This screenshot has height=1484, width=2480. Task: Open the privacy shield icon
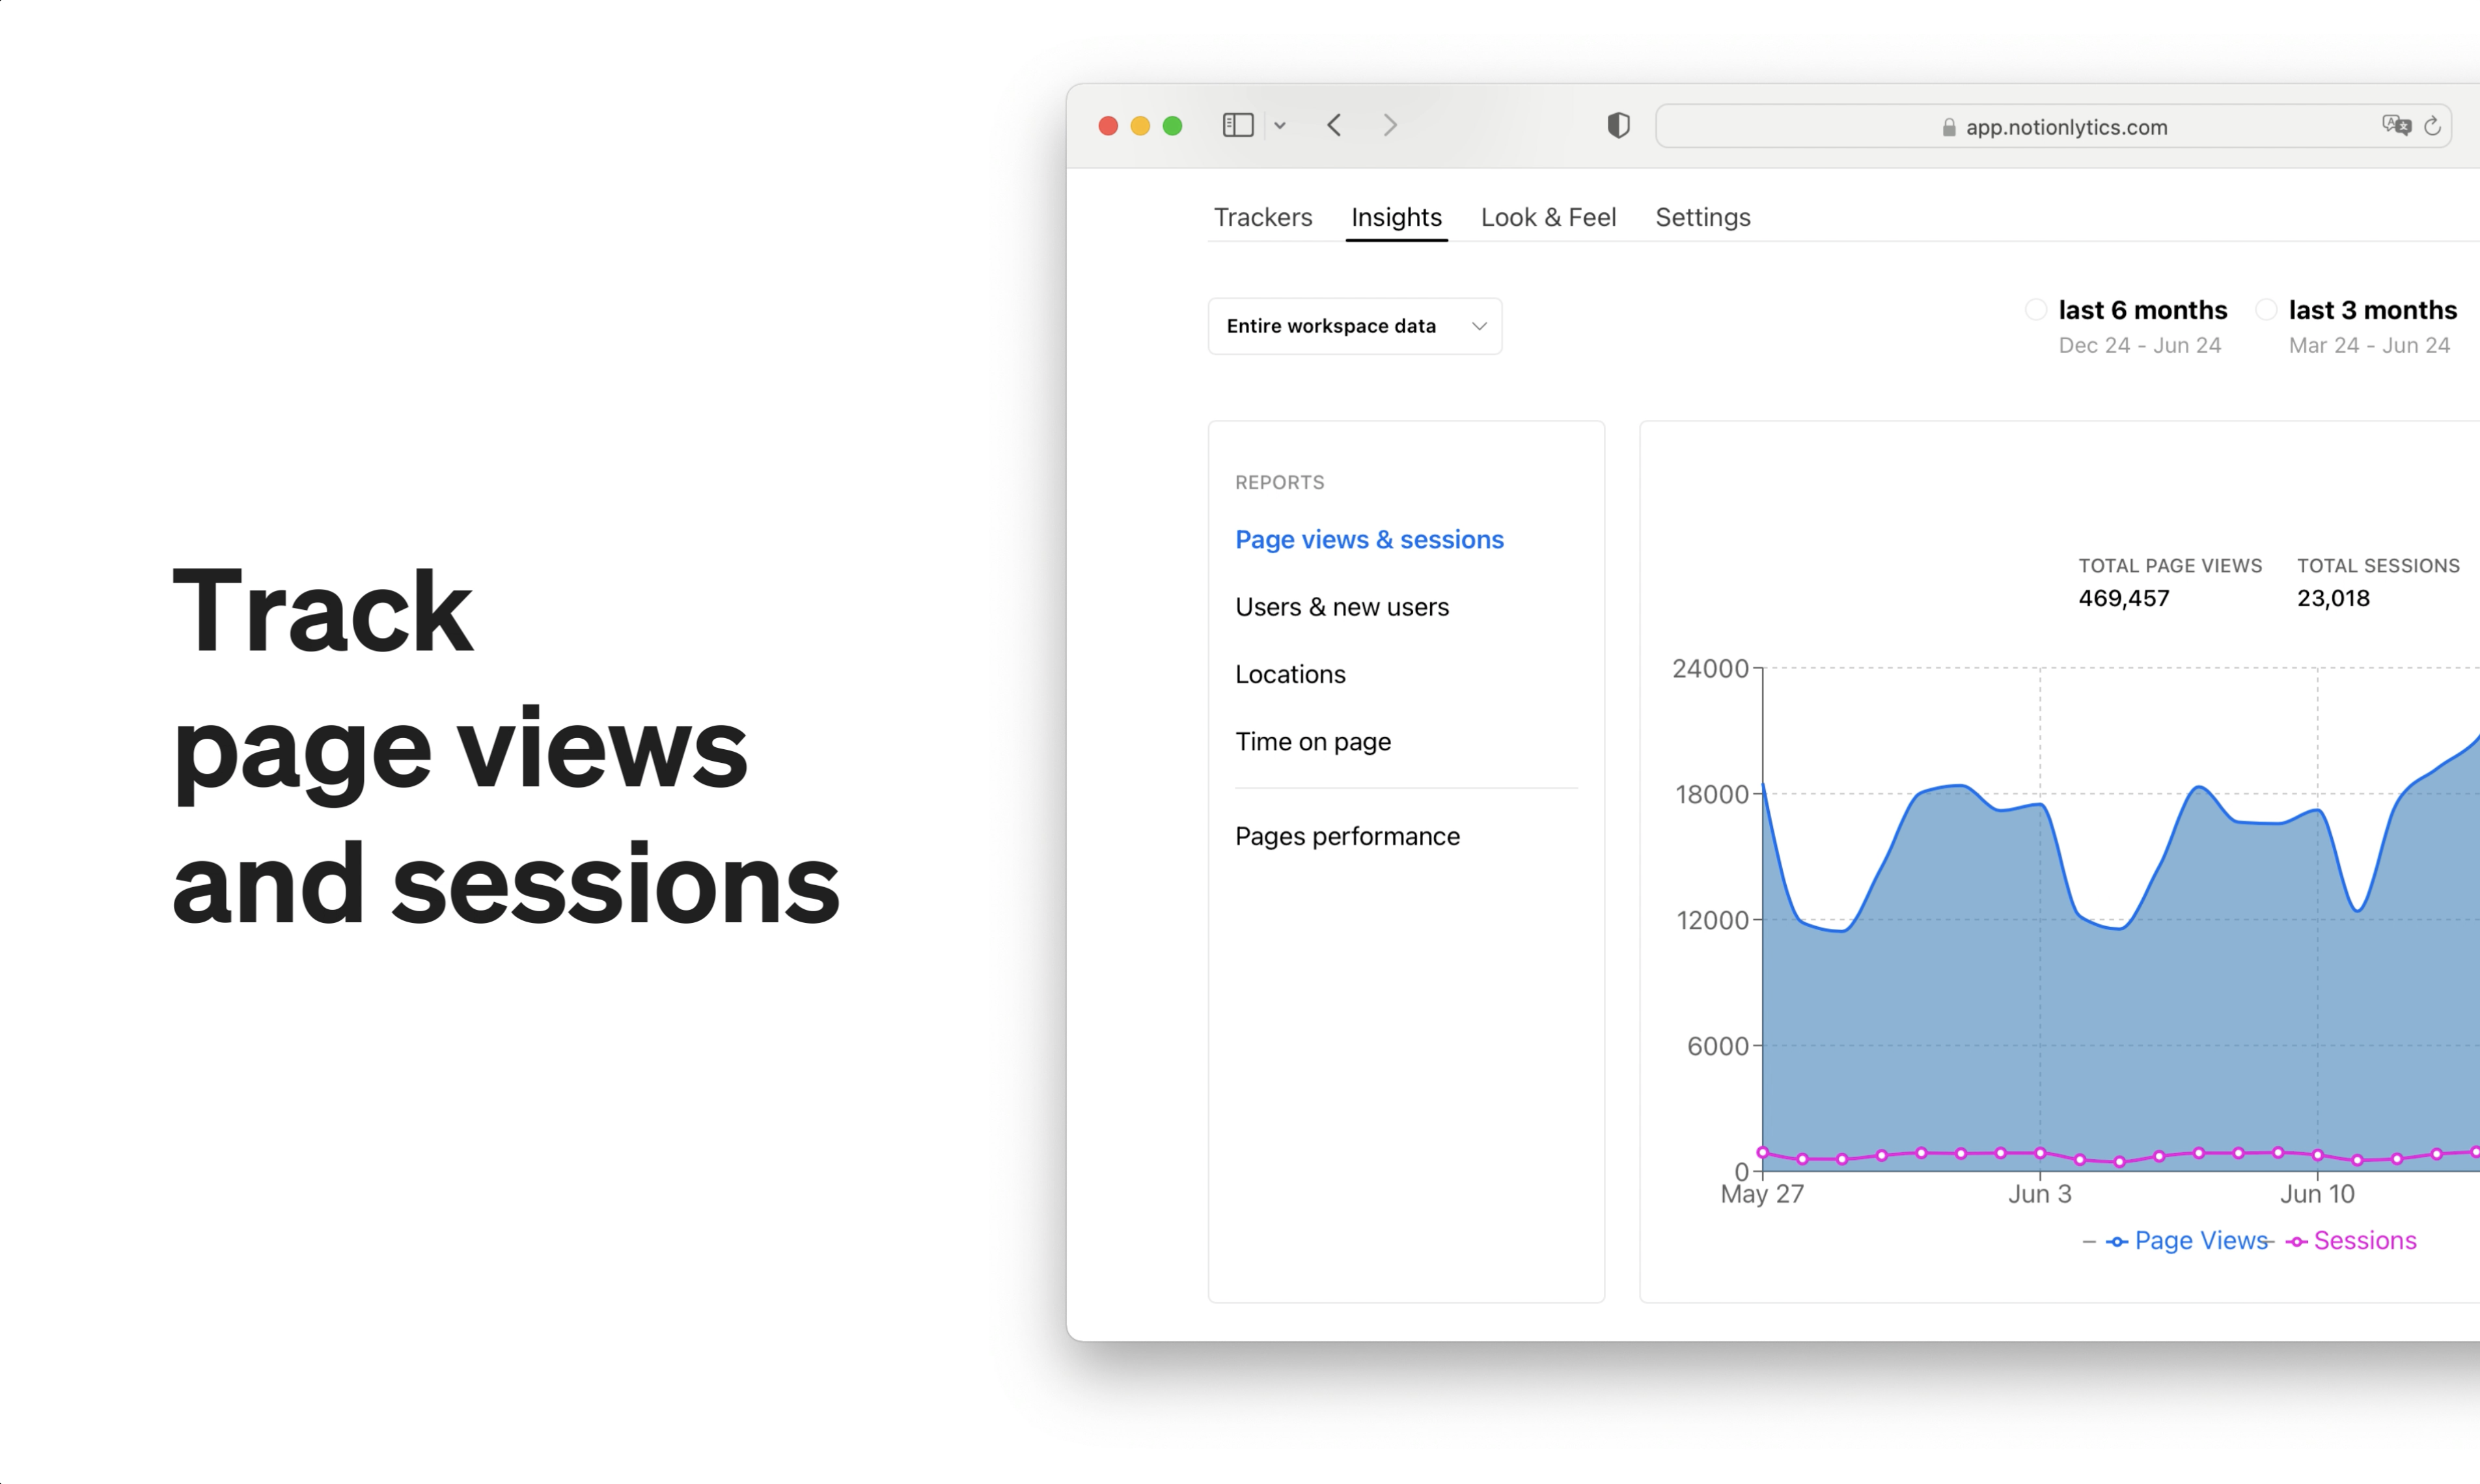click(1618, 125)
